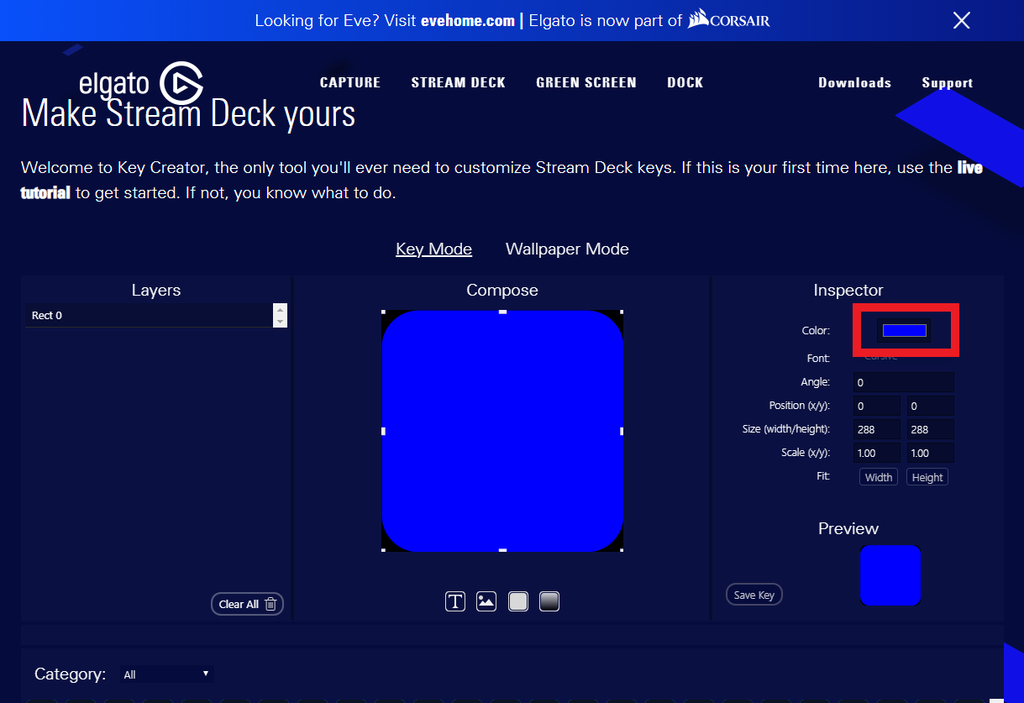The width and height of the screenshot is (1024, 703).
Task: Click the Size width input field
Action: (x=877, y=429)
